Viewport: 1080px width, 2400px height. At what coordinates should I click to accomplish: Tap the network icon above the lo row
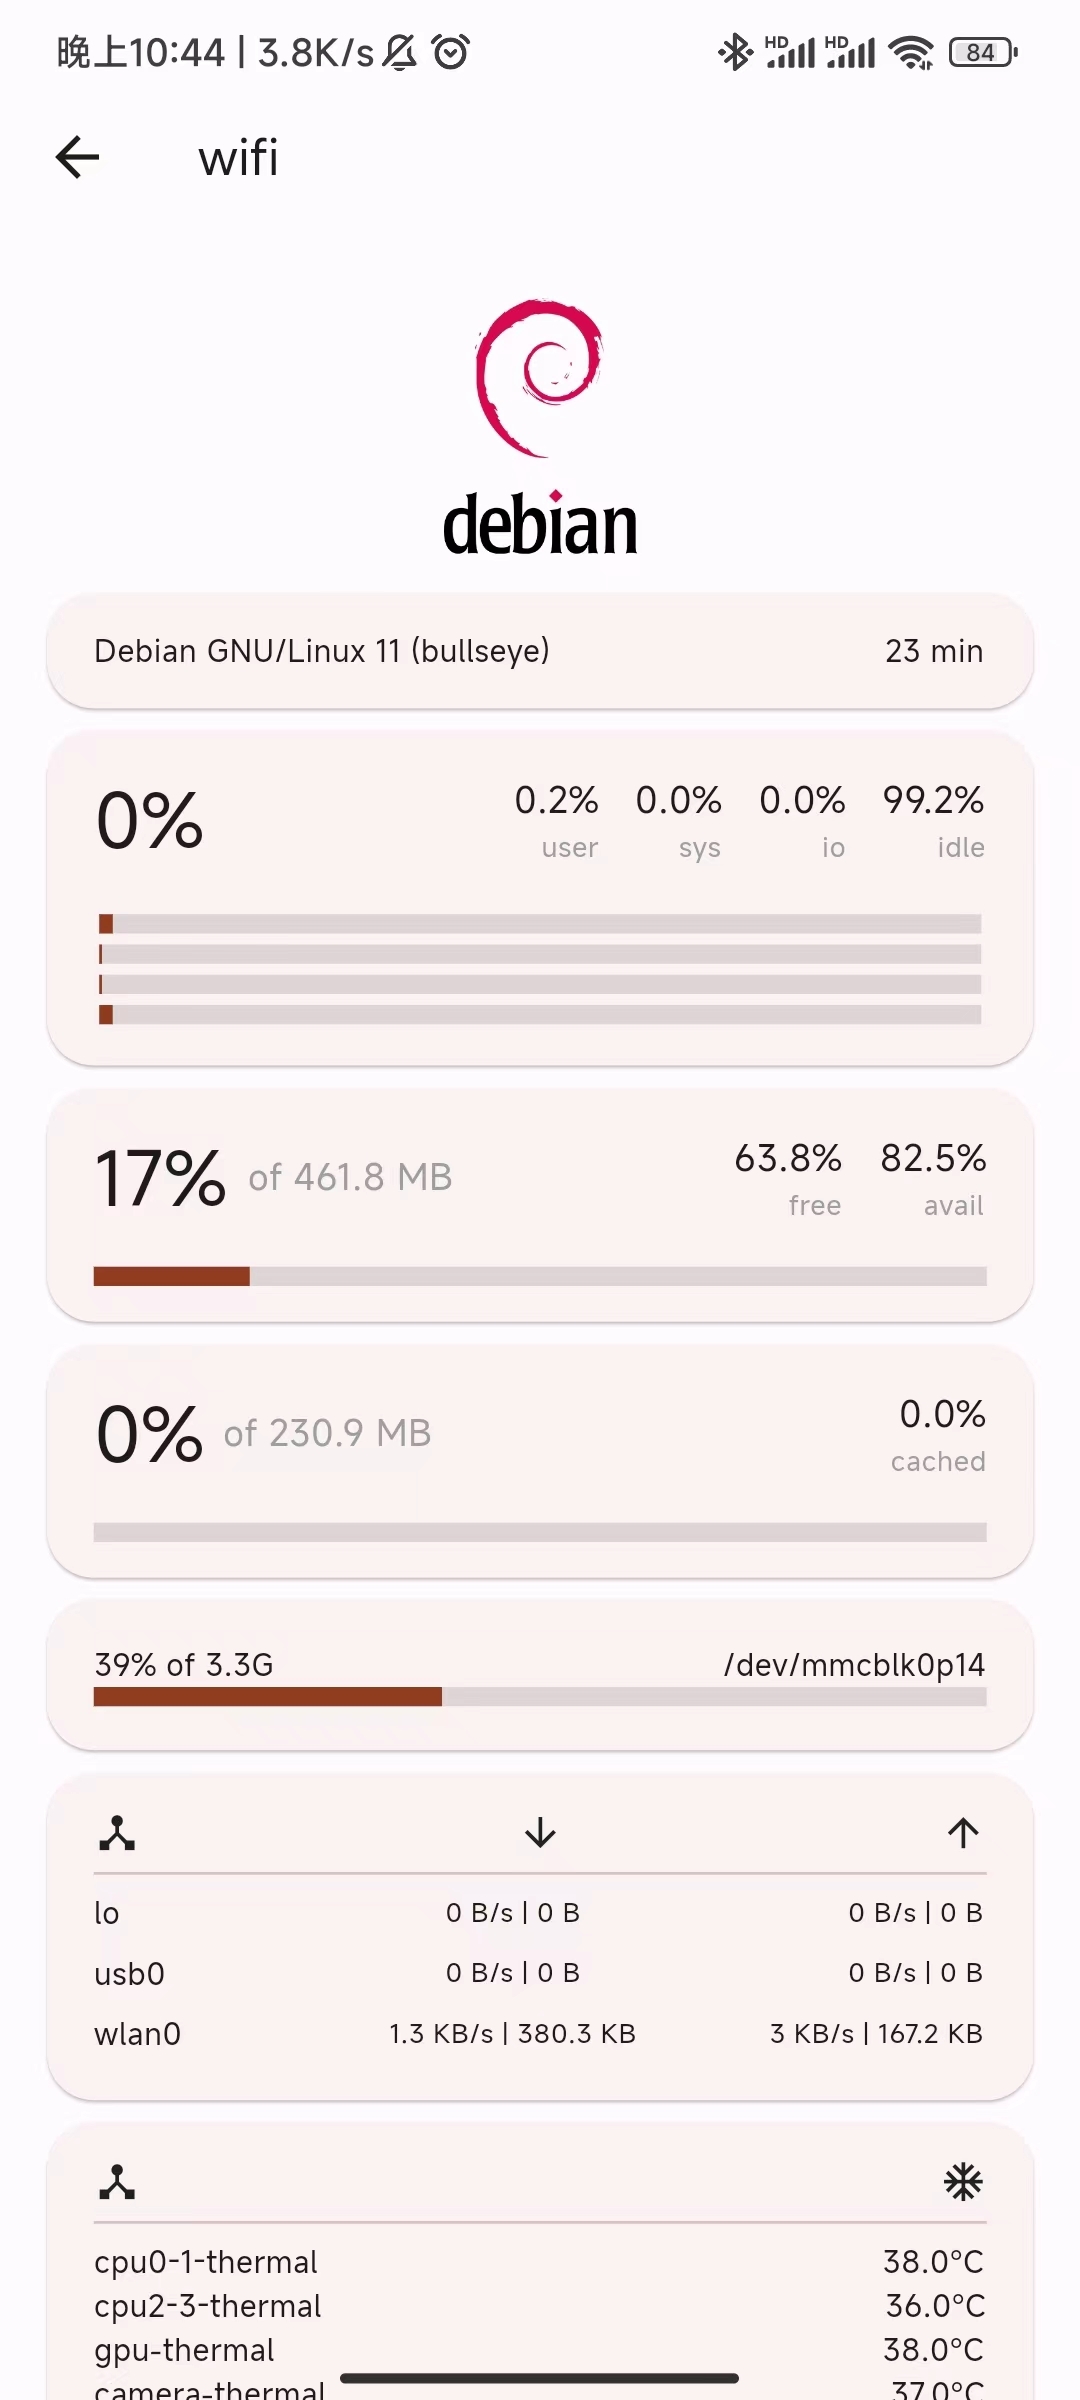point(117,1833)
